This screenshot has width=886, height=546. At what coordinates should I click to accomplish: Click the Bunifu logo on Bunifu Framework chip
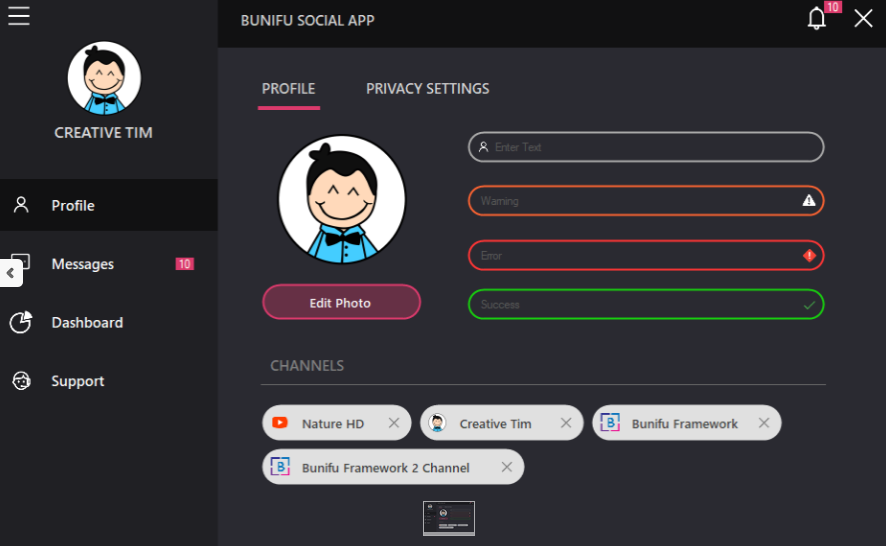point(610,422)
